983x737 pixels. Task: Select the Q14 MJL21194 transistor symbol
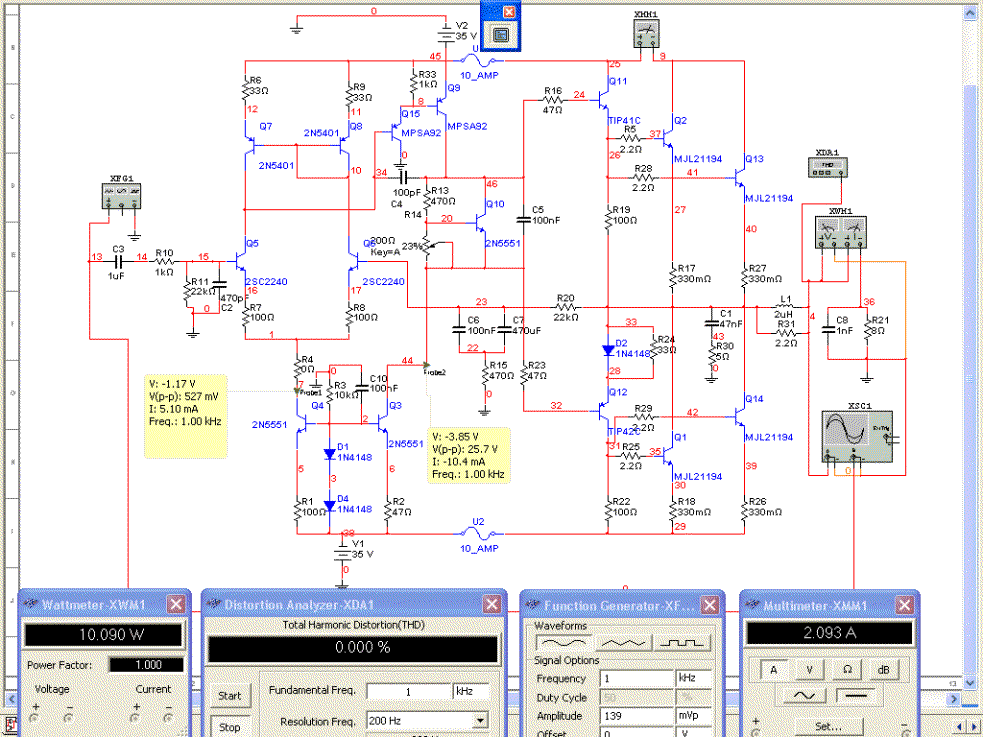point(740,415)
